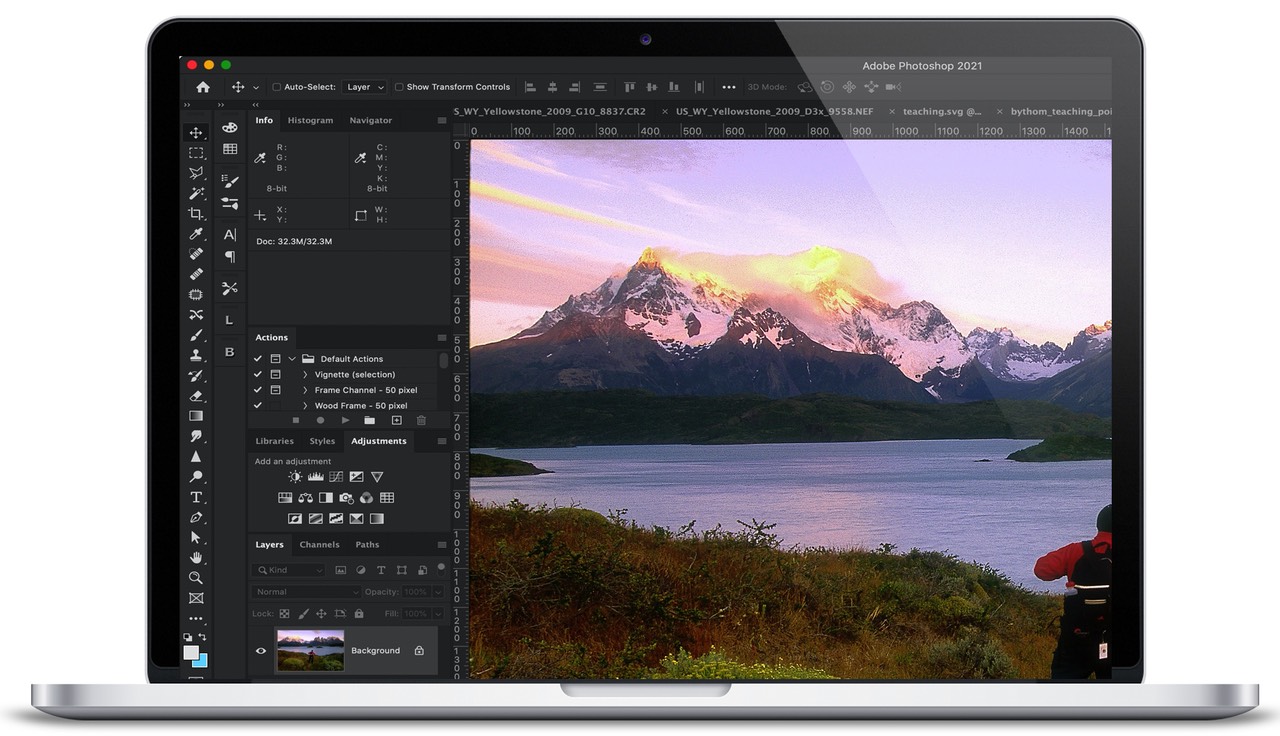Expand the Vignette (selection) action
Viewport: 1280px width, 736px height.
305,375
